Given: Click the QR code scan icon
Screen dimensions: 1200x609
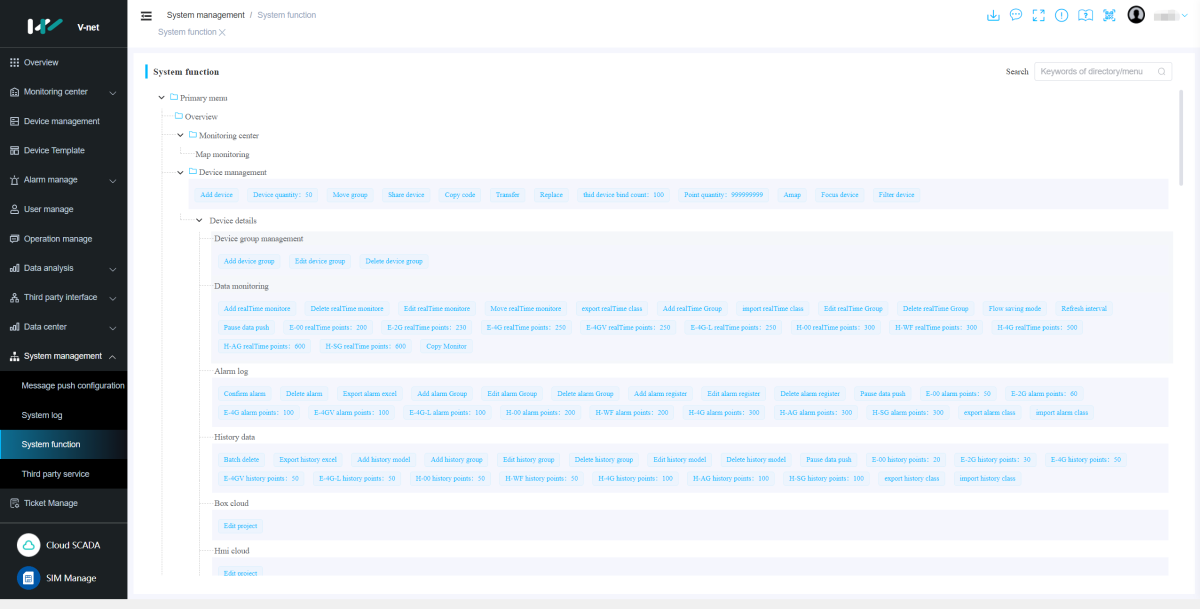Looking at the screenshot, I should tap(1109, 15).
